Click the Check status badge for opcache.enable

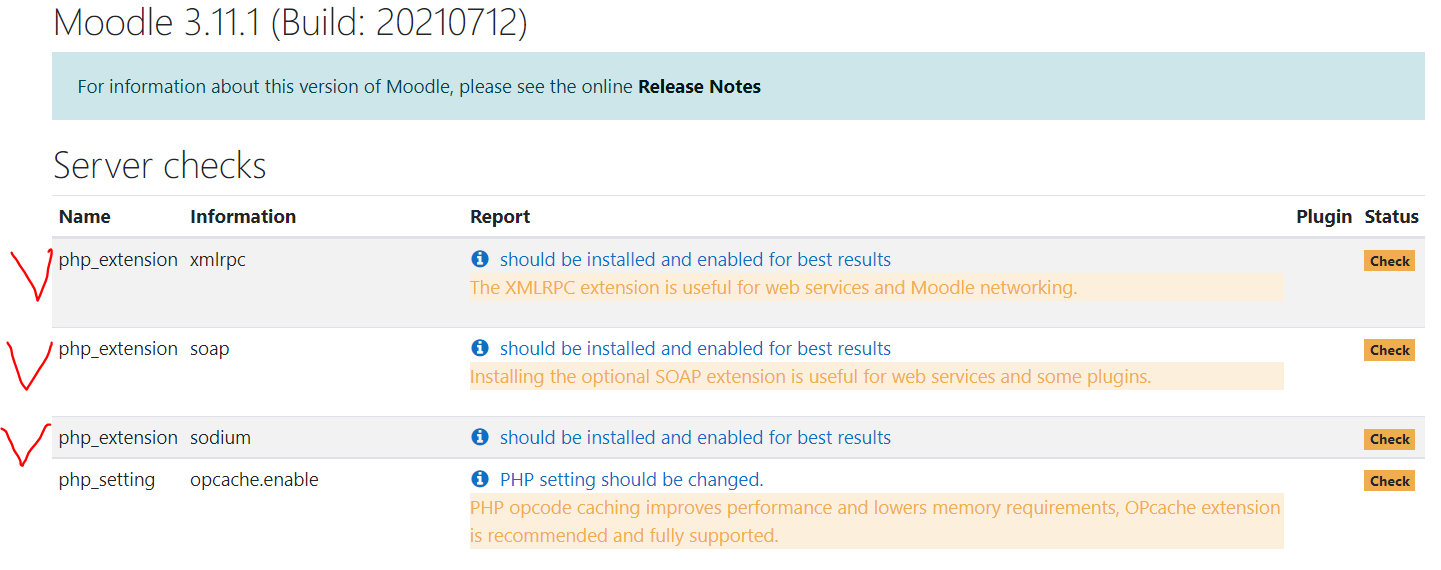coord(1389,481)
